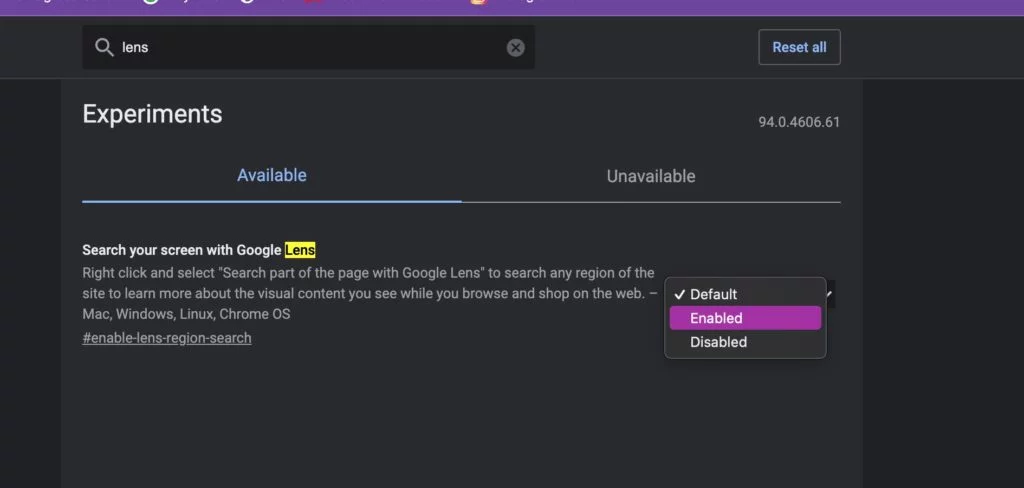Choose Enabled from the dropdown list
Screen dimensions: 1024x488
coord(745,318)
